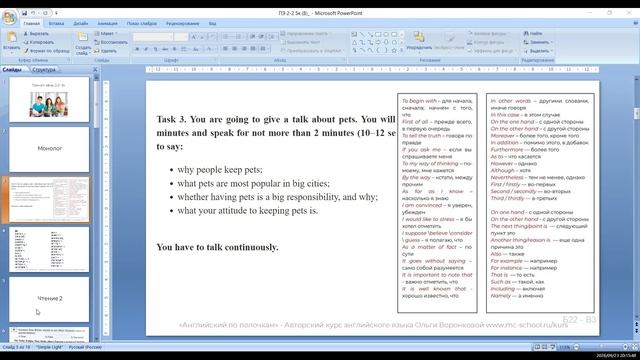Open the Рецензирование ribbon tab
Screen dimensions: 640x360
point(182,24)
